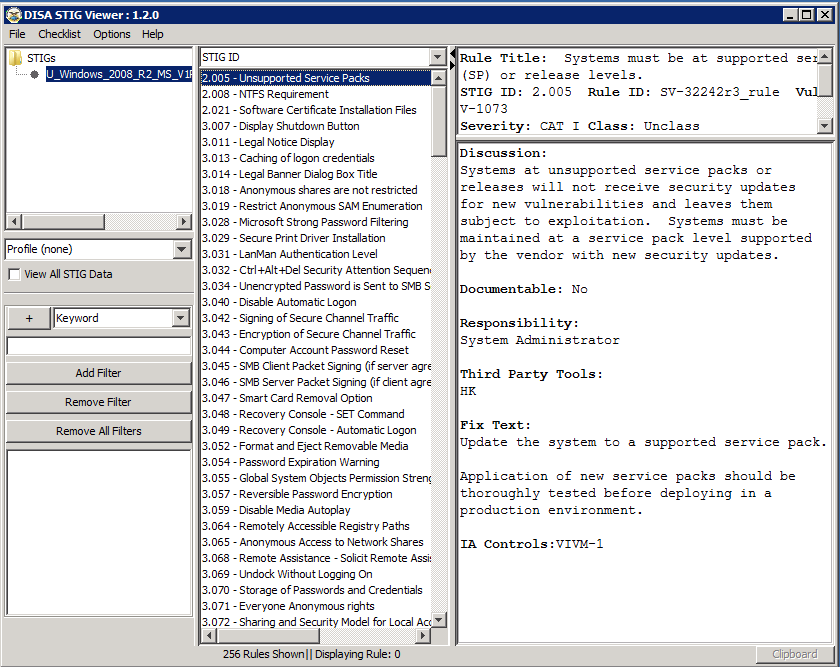The width and height of the screenshot is (840, 667).
Task: Click rule list horizontal scroll left arrow
Action: [209, 636]
